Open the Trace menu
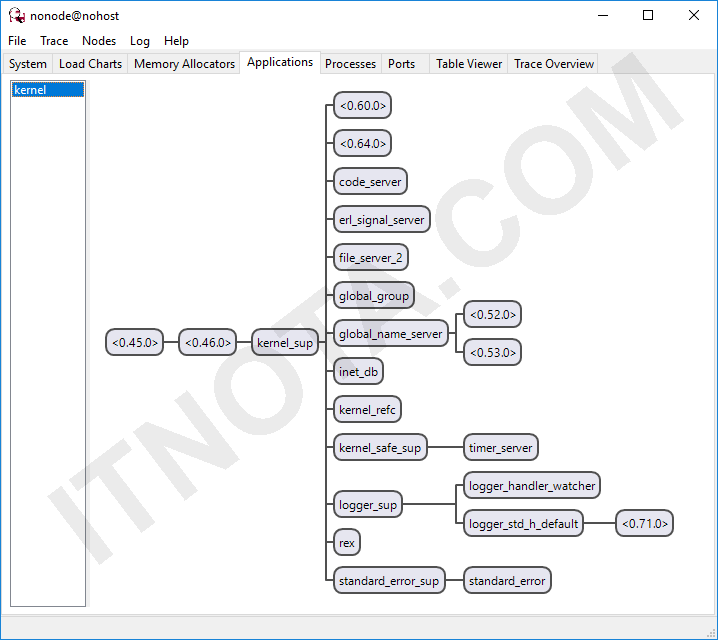718x640 pixels. [x=54, y=41]
